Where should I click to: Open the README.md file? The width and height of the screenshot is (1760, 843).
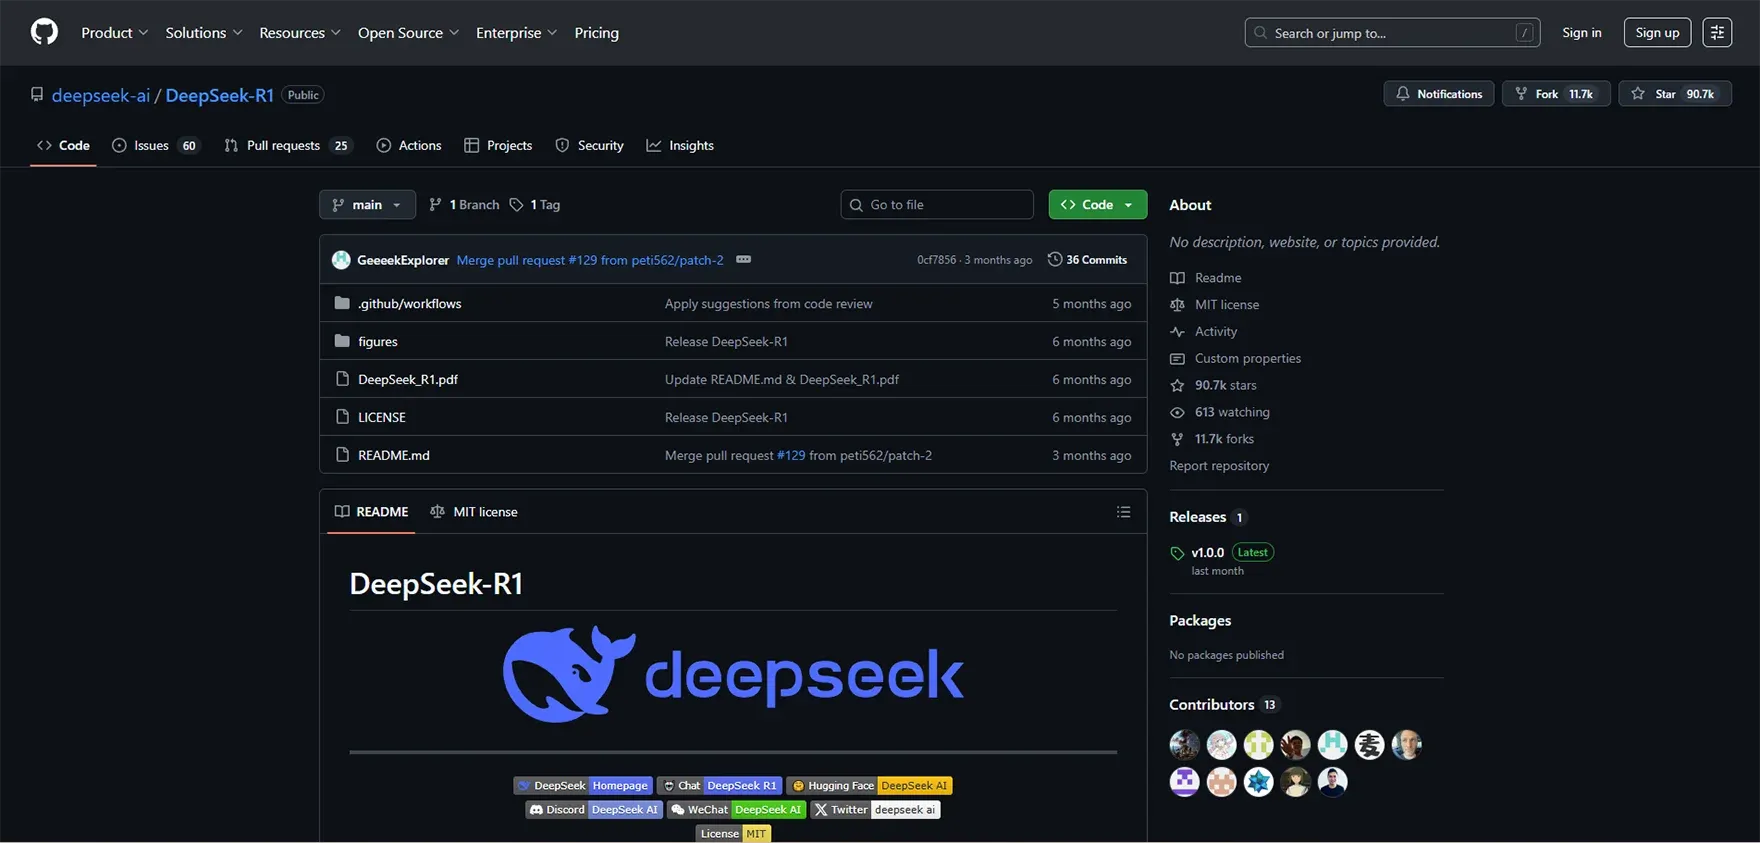tap(394, 456)
